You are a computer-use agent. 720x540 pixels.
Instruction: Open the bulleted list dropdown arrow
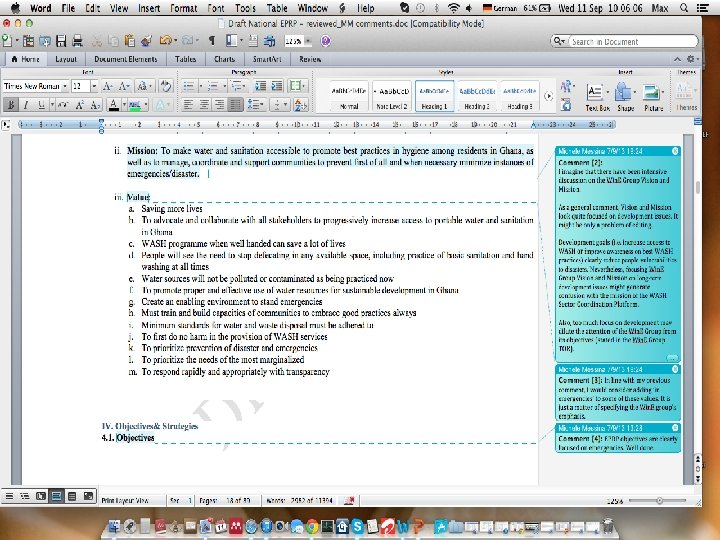201,86
